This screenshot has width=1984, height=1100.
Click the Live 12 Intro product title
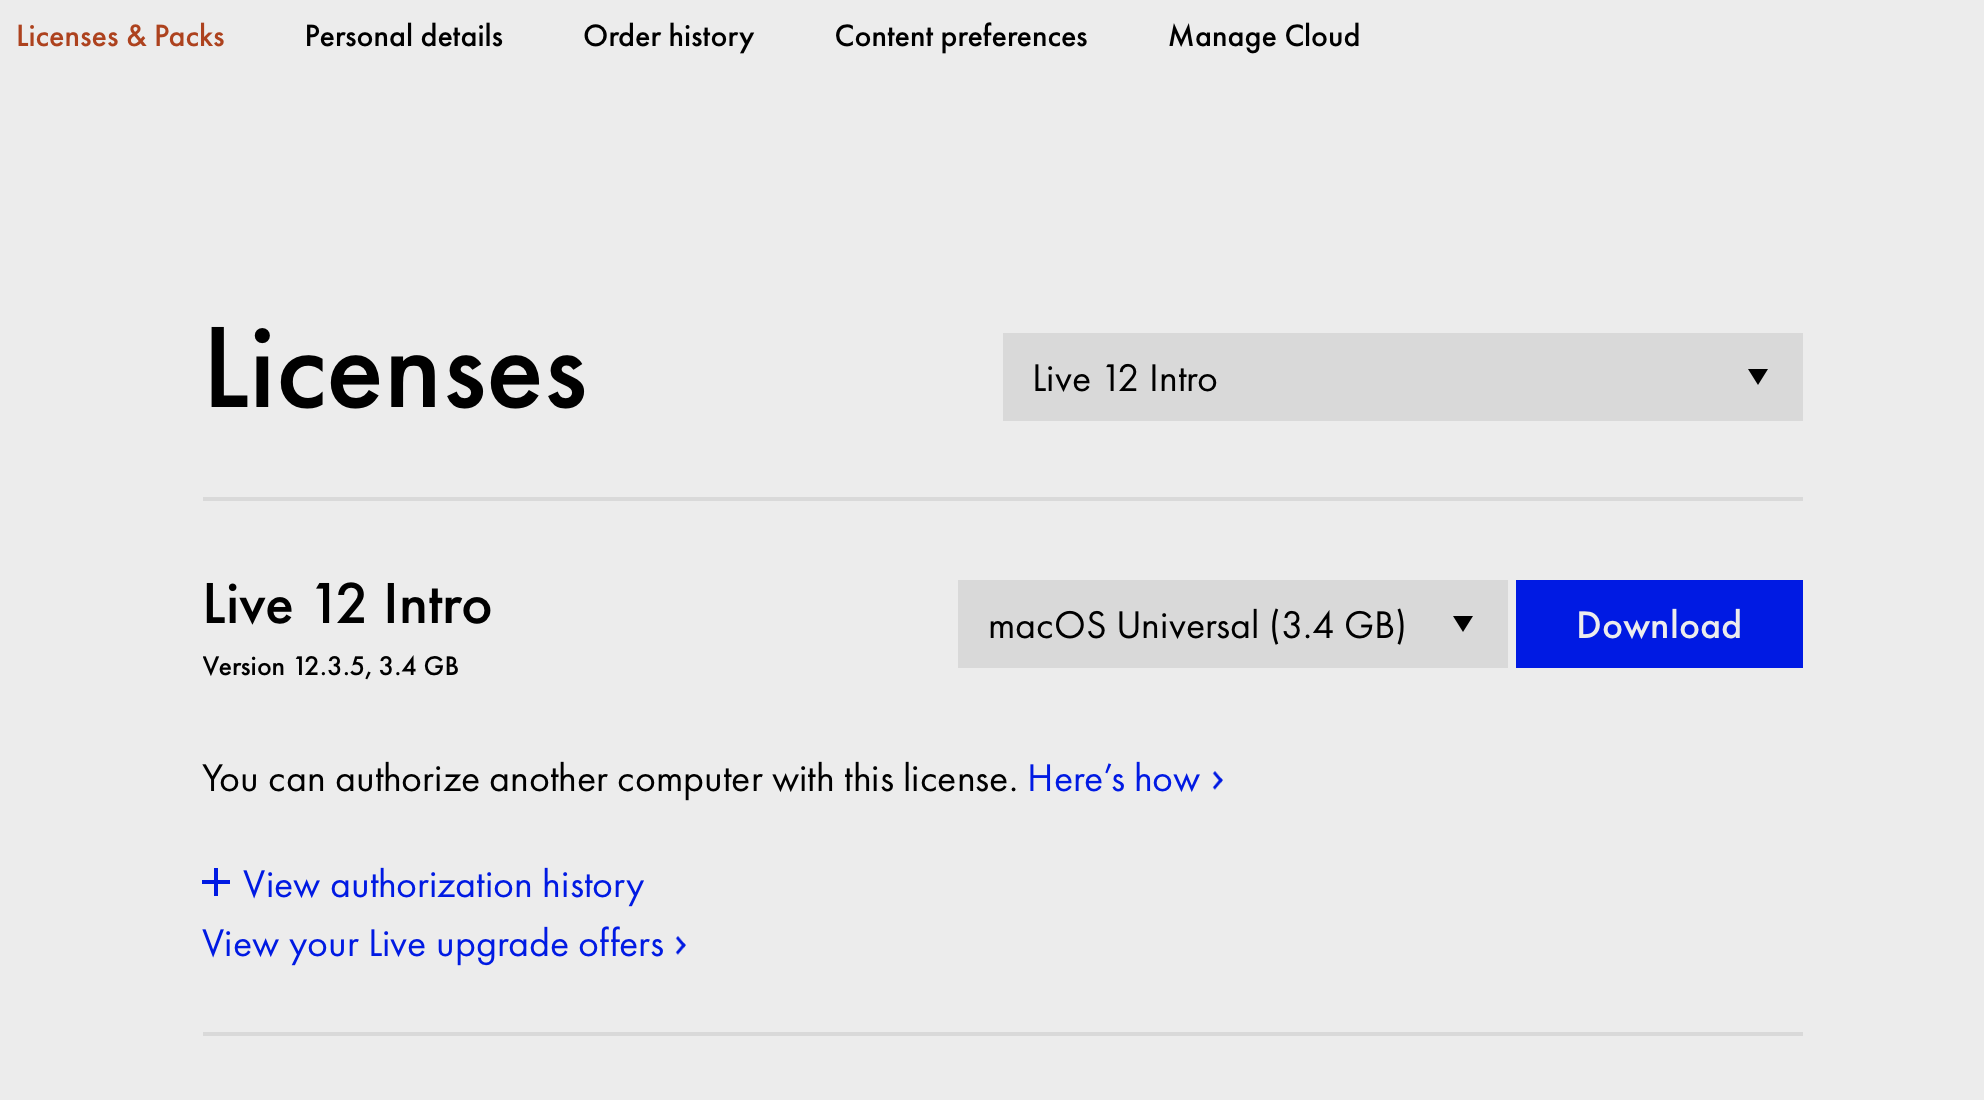[347, 605]
